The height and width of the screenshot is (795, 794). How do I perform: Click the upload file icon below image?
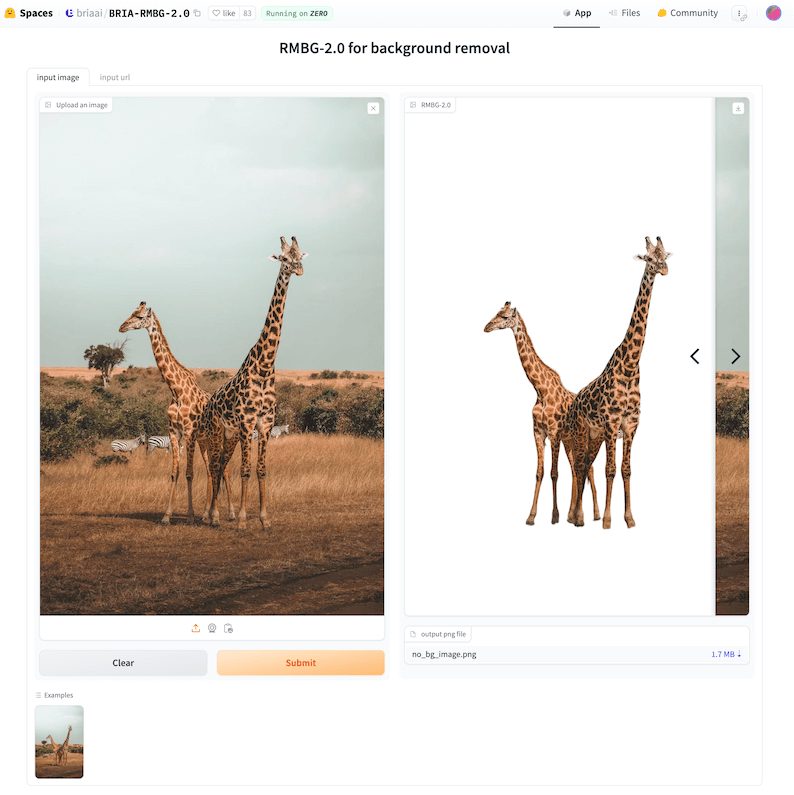click(x=196, y=628)
